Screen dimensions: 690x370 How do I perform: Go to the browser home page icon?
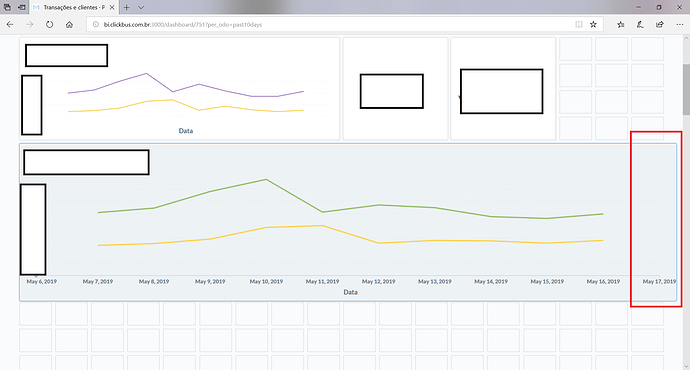(69, 25)
